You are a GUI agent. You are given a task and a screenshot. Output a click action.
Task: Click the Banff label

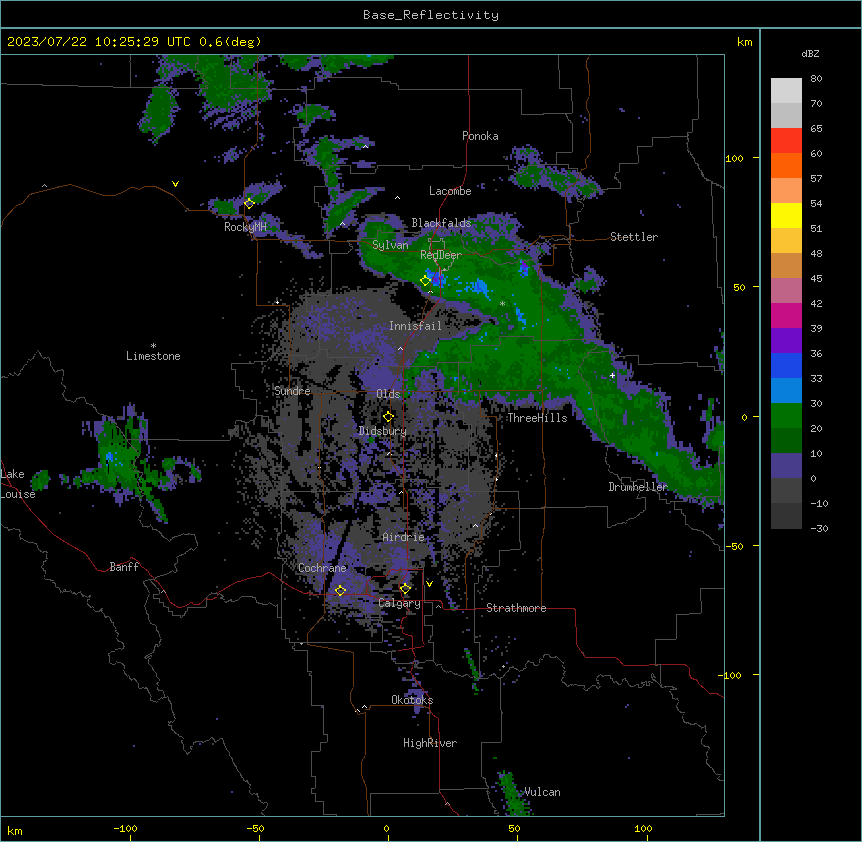point(124,567)
